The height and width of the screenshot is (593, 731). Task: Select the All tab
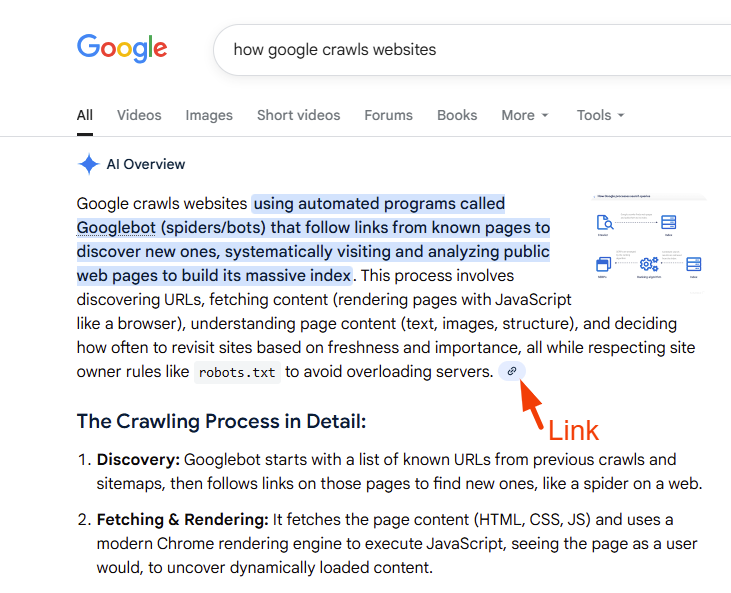pyautogui.click(x=85, y=115)
